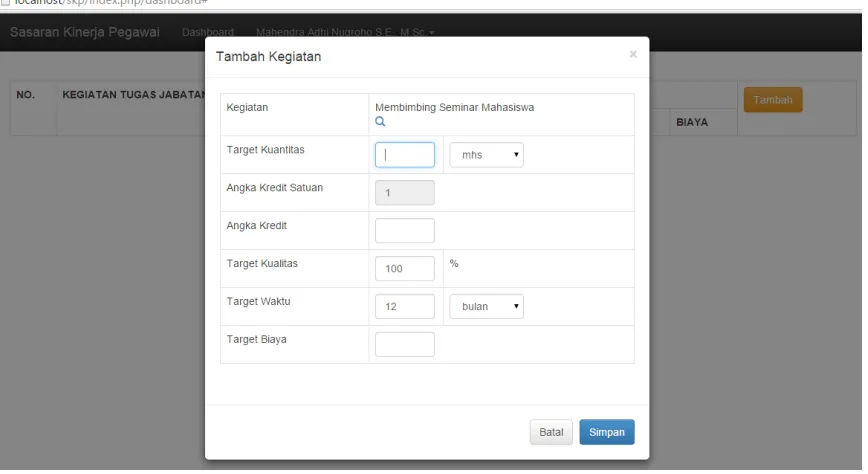868x474 pixels.
Task: Click the Target Biaya input field
Action: [405, 344]
